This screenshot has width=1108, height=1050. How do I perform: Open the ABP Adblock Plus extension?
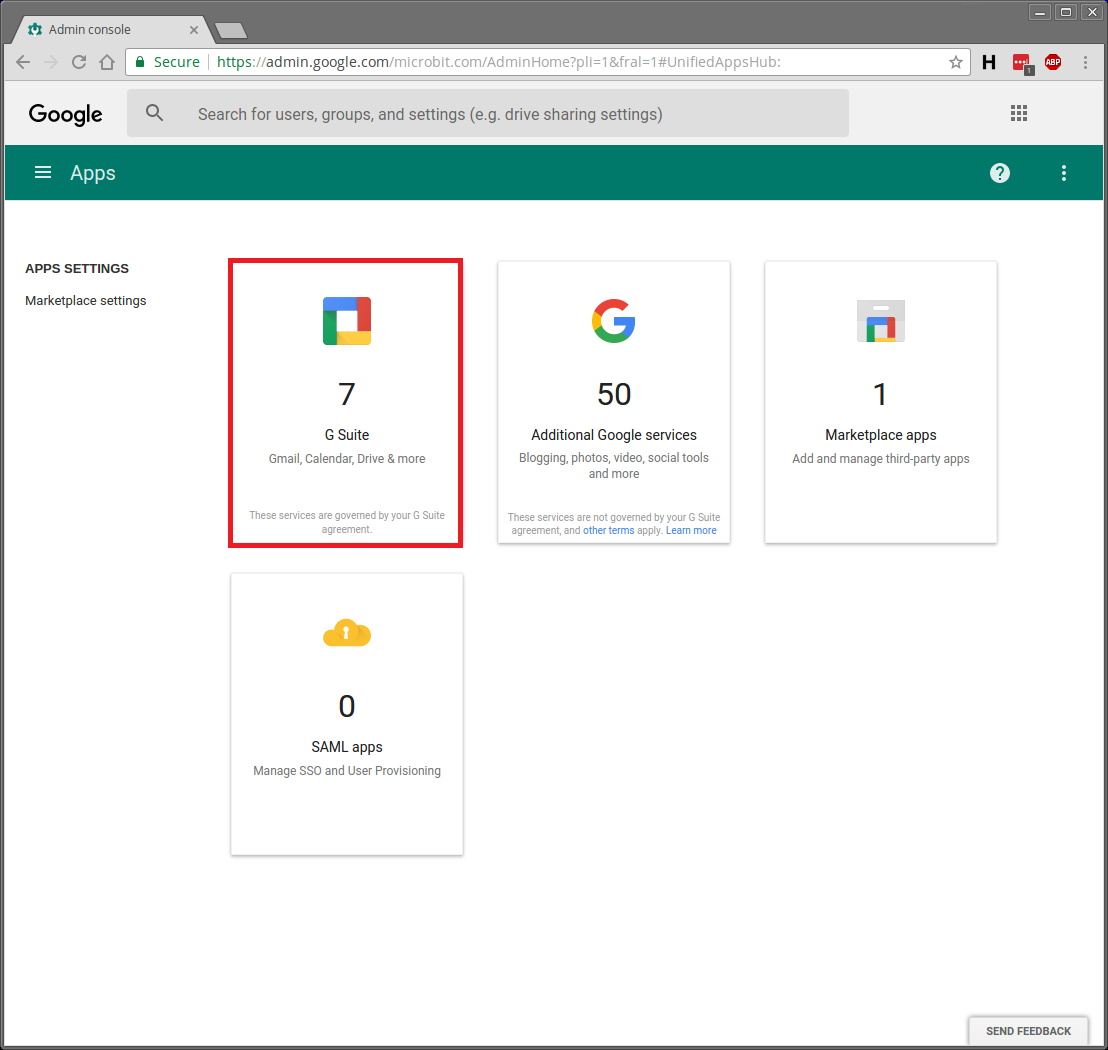[1053, 62]
